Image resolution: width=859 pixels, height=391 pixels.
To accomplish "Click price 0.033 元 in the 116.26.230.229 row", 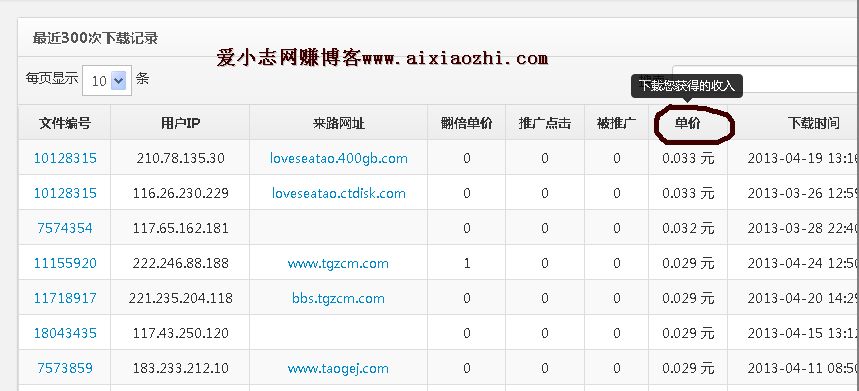I will tap(688, 193).
